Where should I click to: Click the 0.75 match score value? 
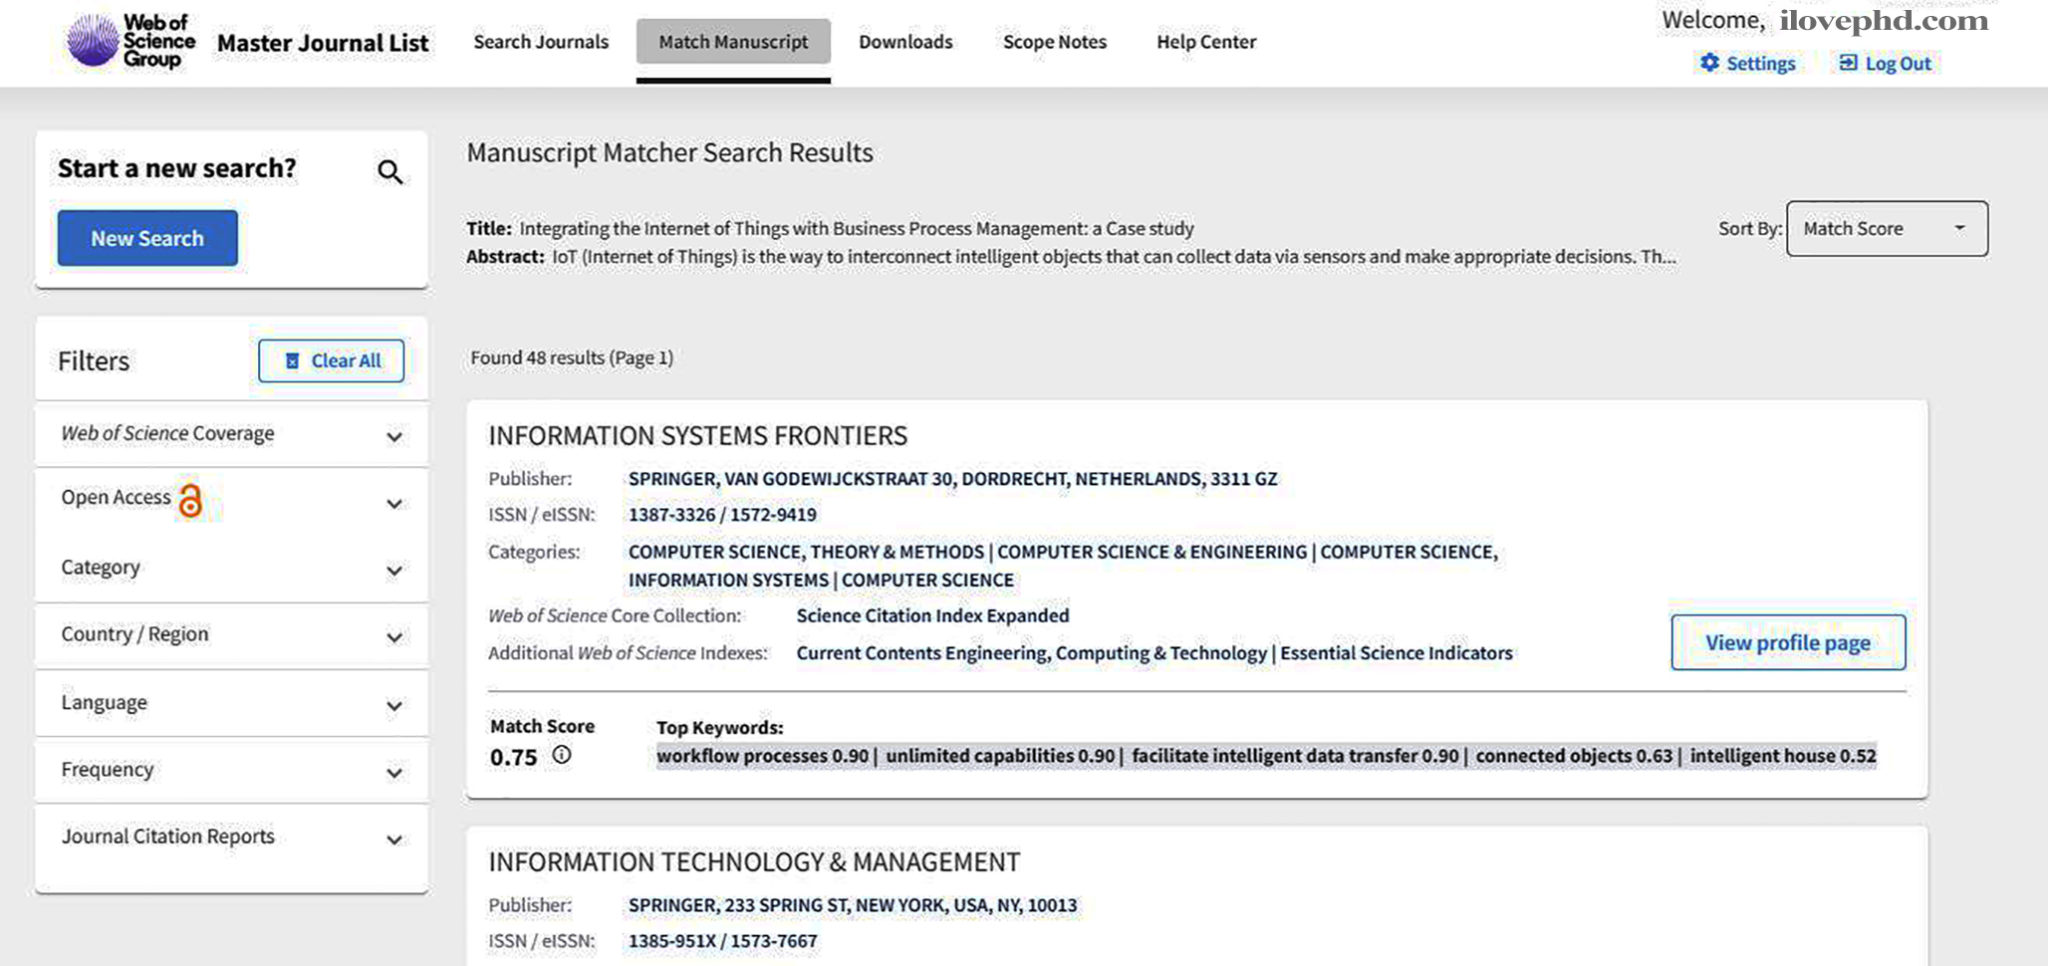pyautogui.click(x=513, y=758)
